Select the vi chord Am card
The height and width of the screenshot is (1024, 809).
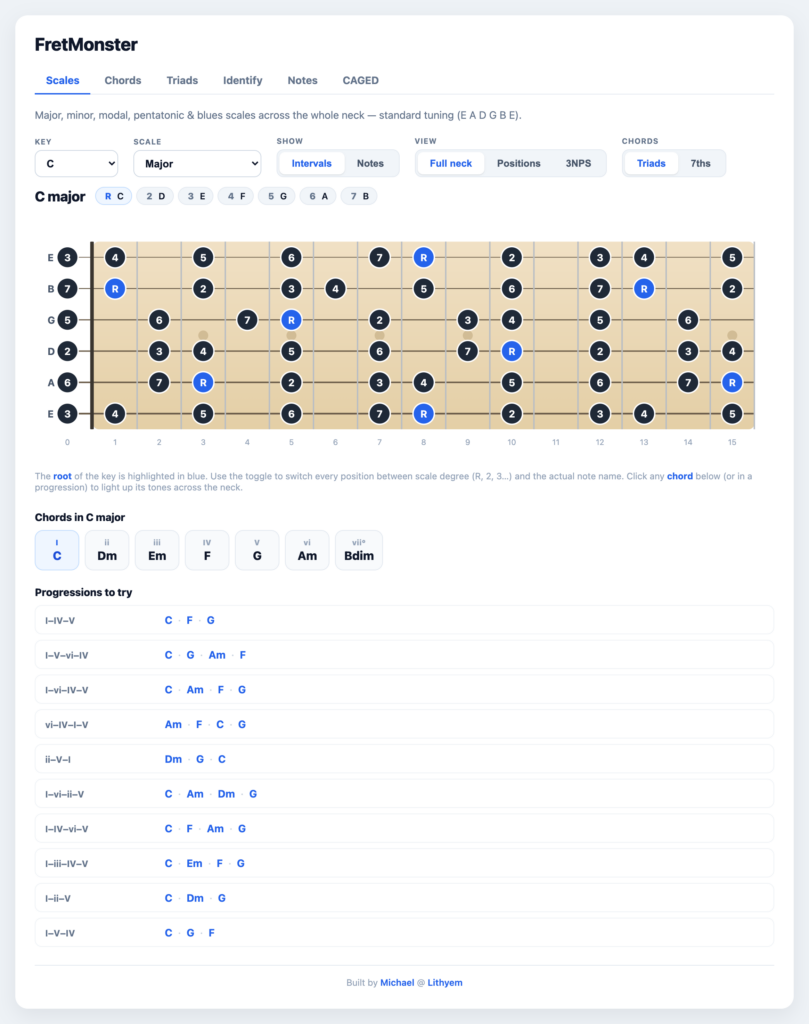[x=307, y=550]
